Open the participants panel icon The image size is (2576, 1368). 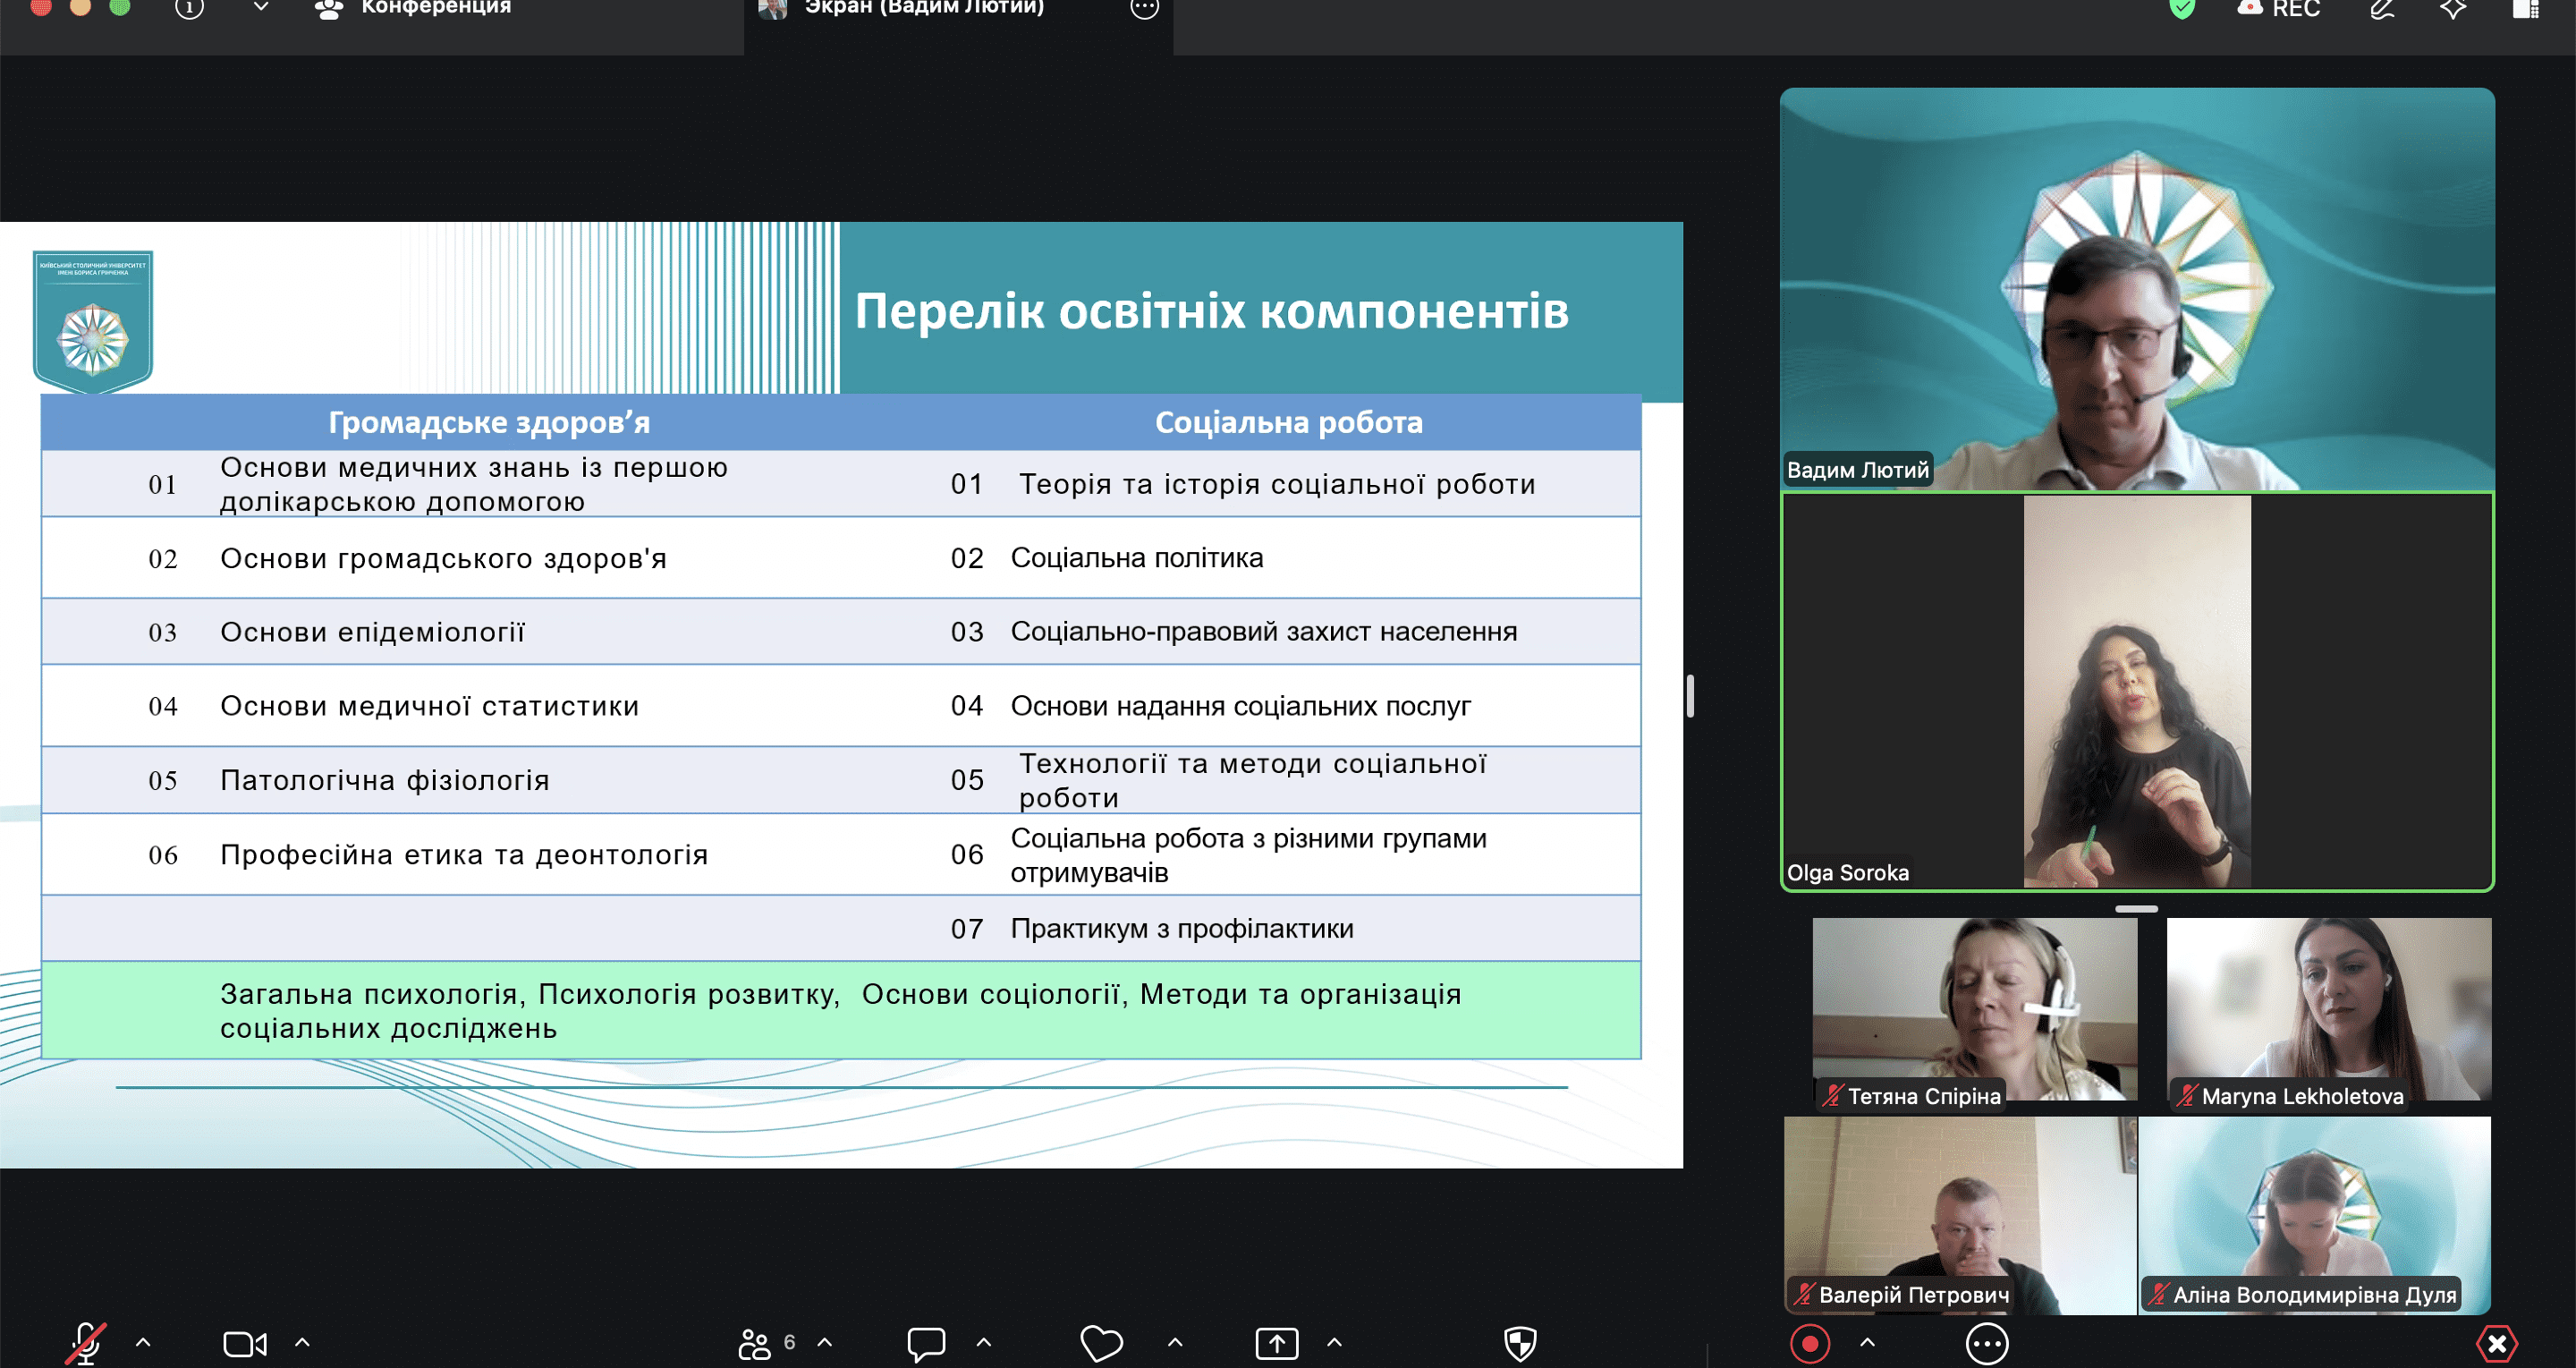click(755, 1344)
